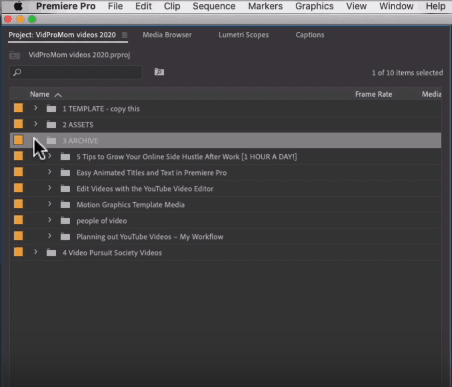Sort by the Frame Rate column header
The image size is (452, 387).
(x=373, y=94)
